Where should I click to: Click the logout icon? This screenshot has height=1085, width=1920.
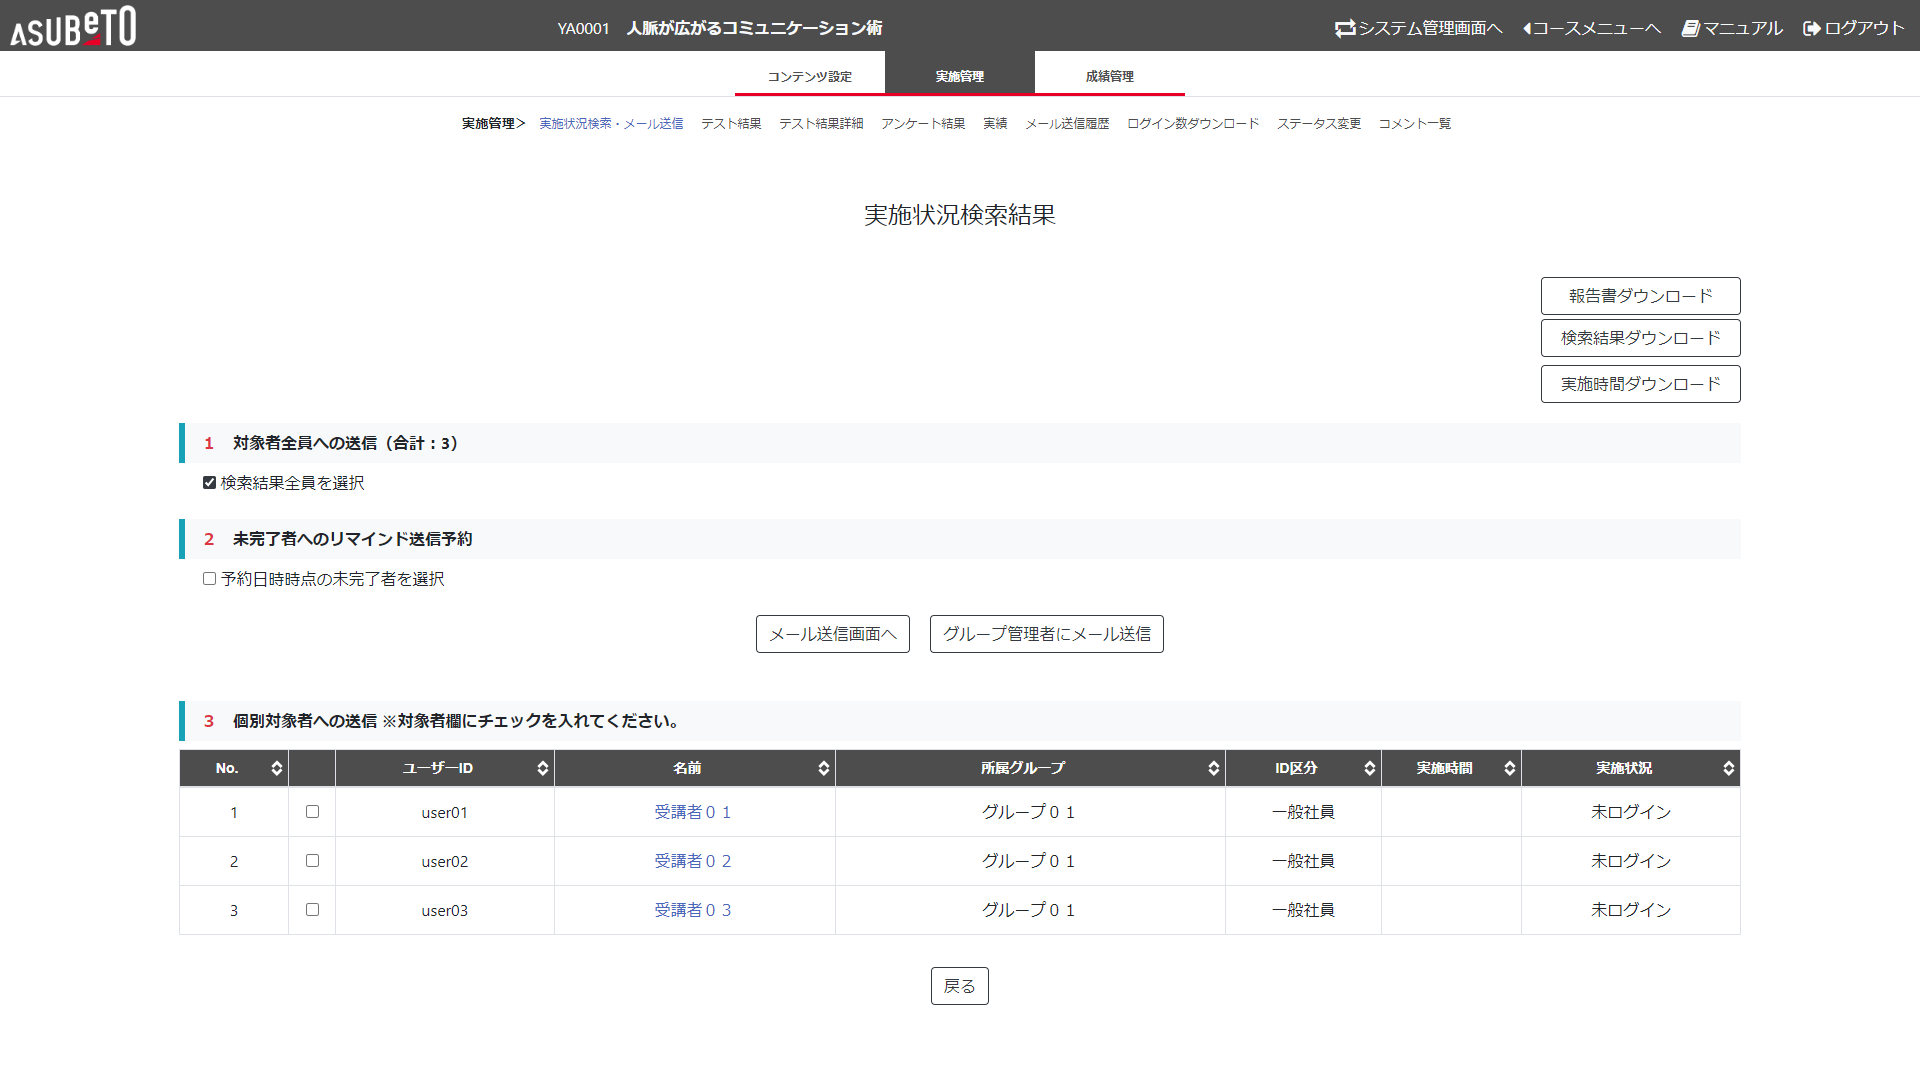(x=1811, y=28)
